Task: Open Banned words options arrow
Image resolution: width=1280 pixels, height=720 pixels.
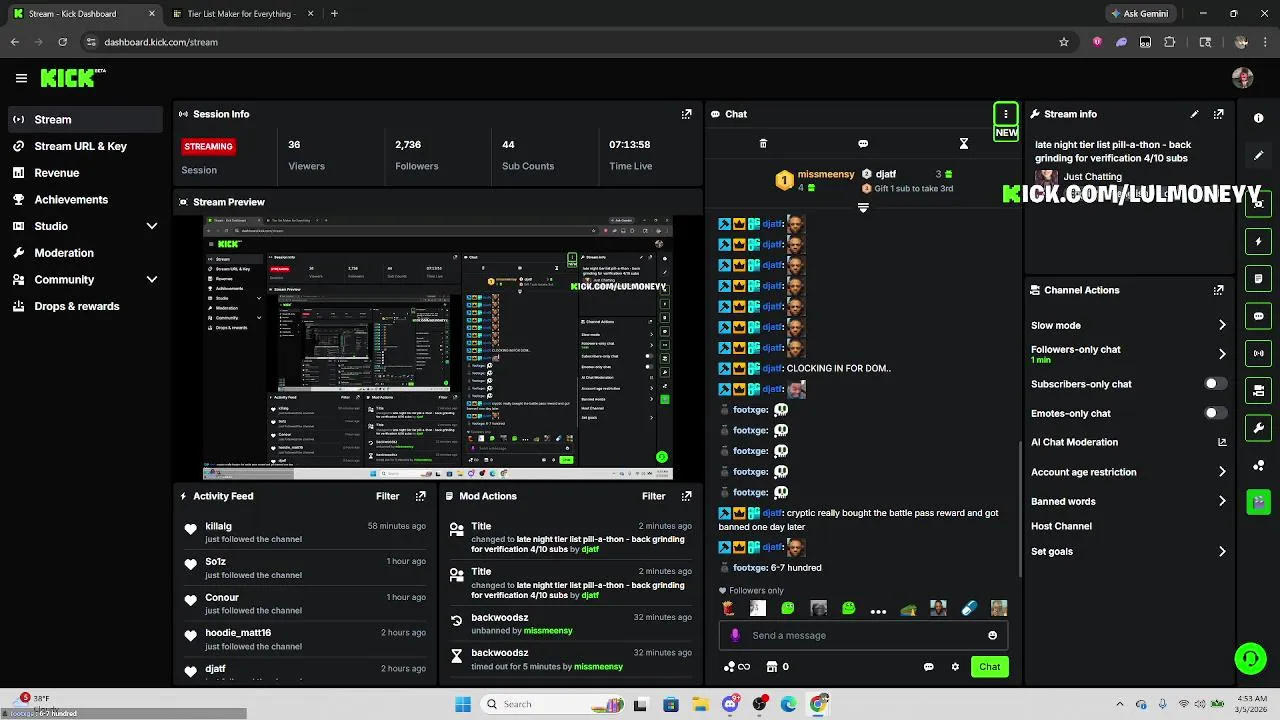Action: (x=1222, y=501)
